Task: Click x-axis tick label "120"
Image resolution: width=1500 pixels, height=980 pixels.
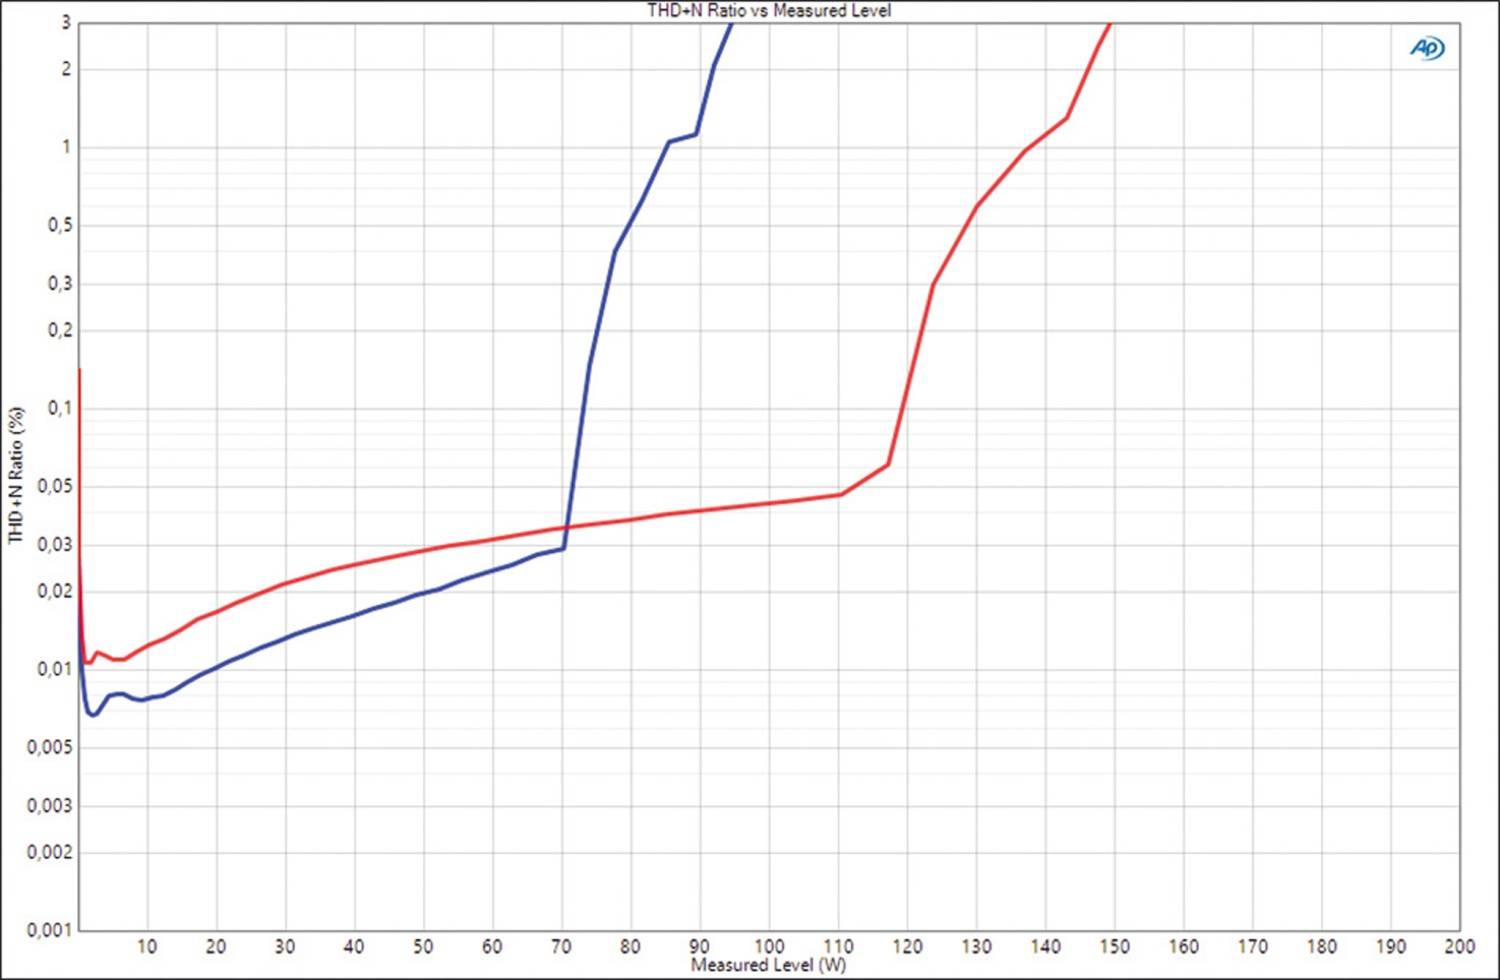Action: [x=907, y=946]
